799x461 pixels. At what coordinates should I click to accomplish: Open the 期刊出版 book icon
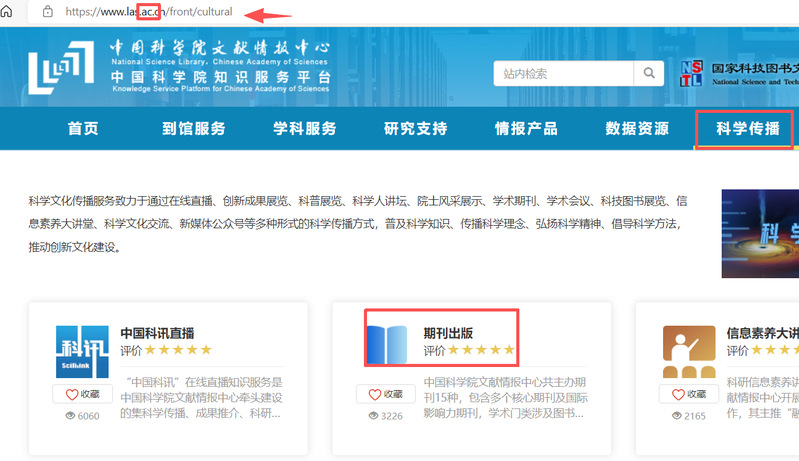coord(390,343)
